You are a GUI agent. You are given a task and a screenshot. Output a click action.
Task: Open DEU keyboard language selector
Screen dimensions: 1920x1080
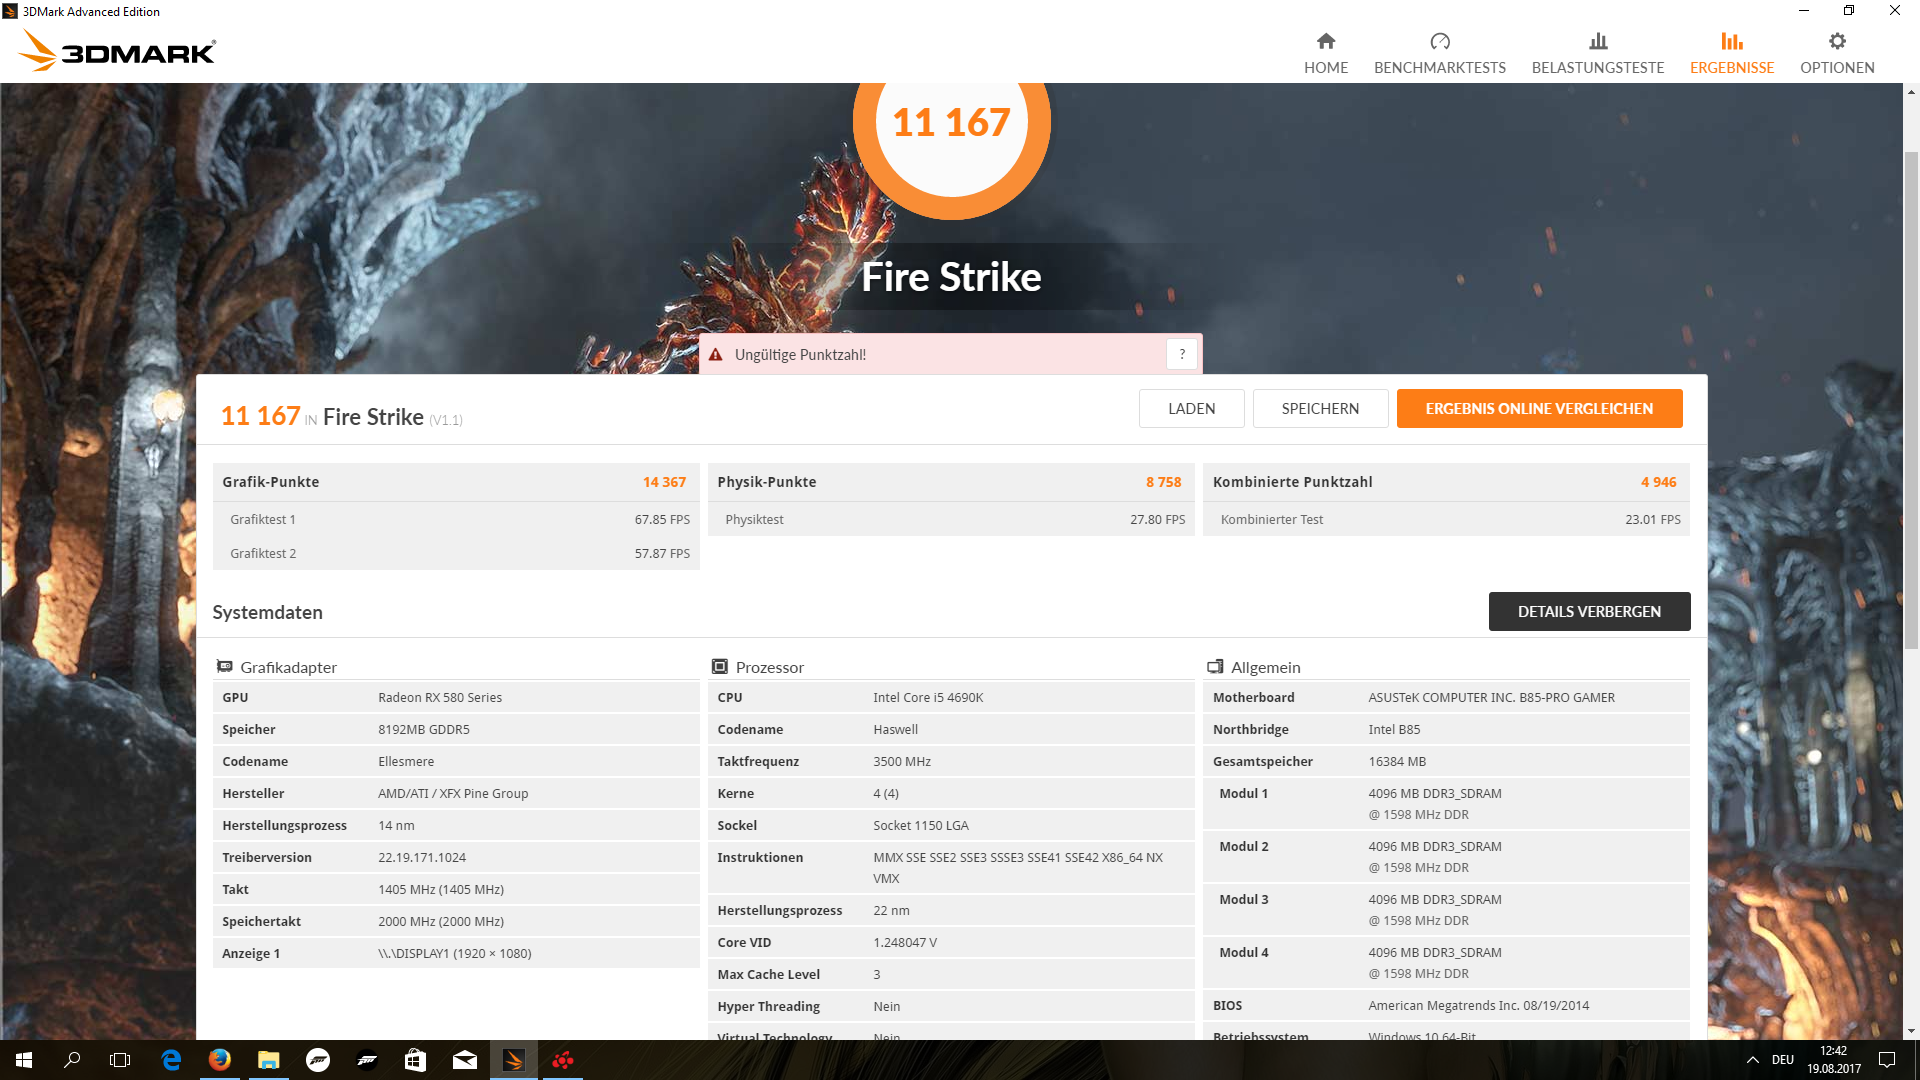click(x=1782, y=1060)
